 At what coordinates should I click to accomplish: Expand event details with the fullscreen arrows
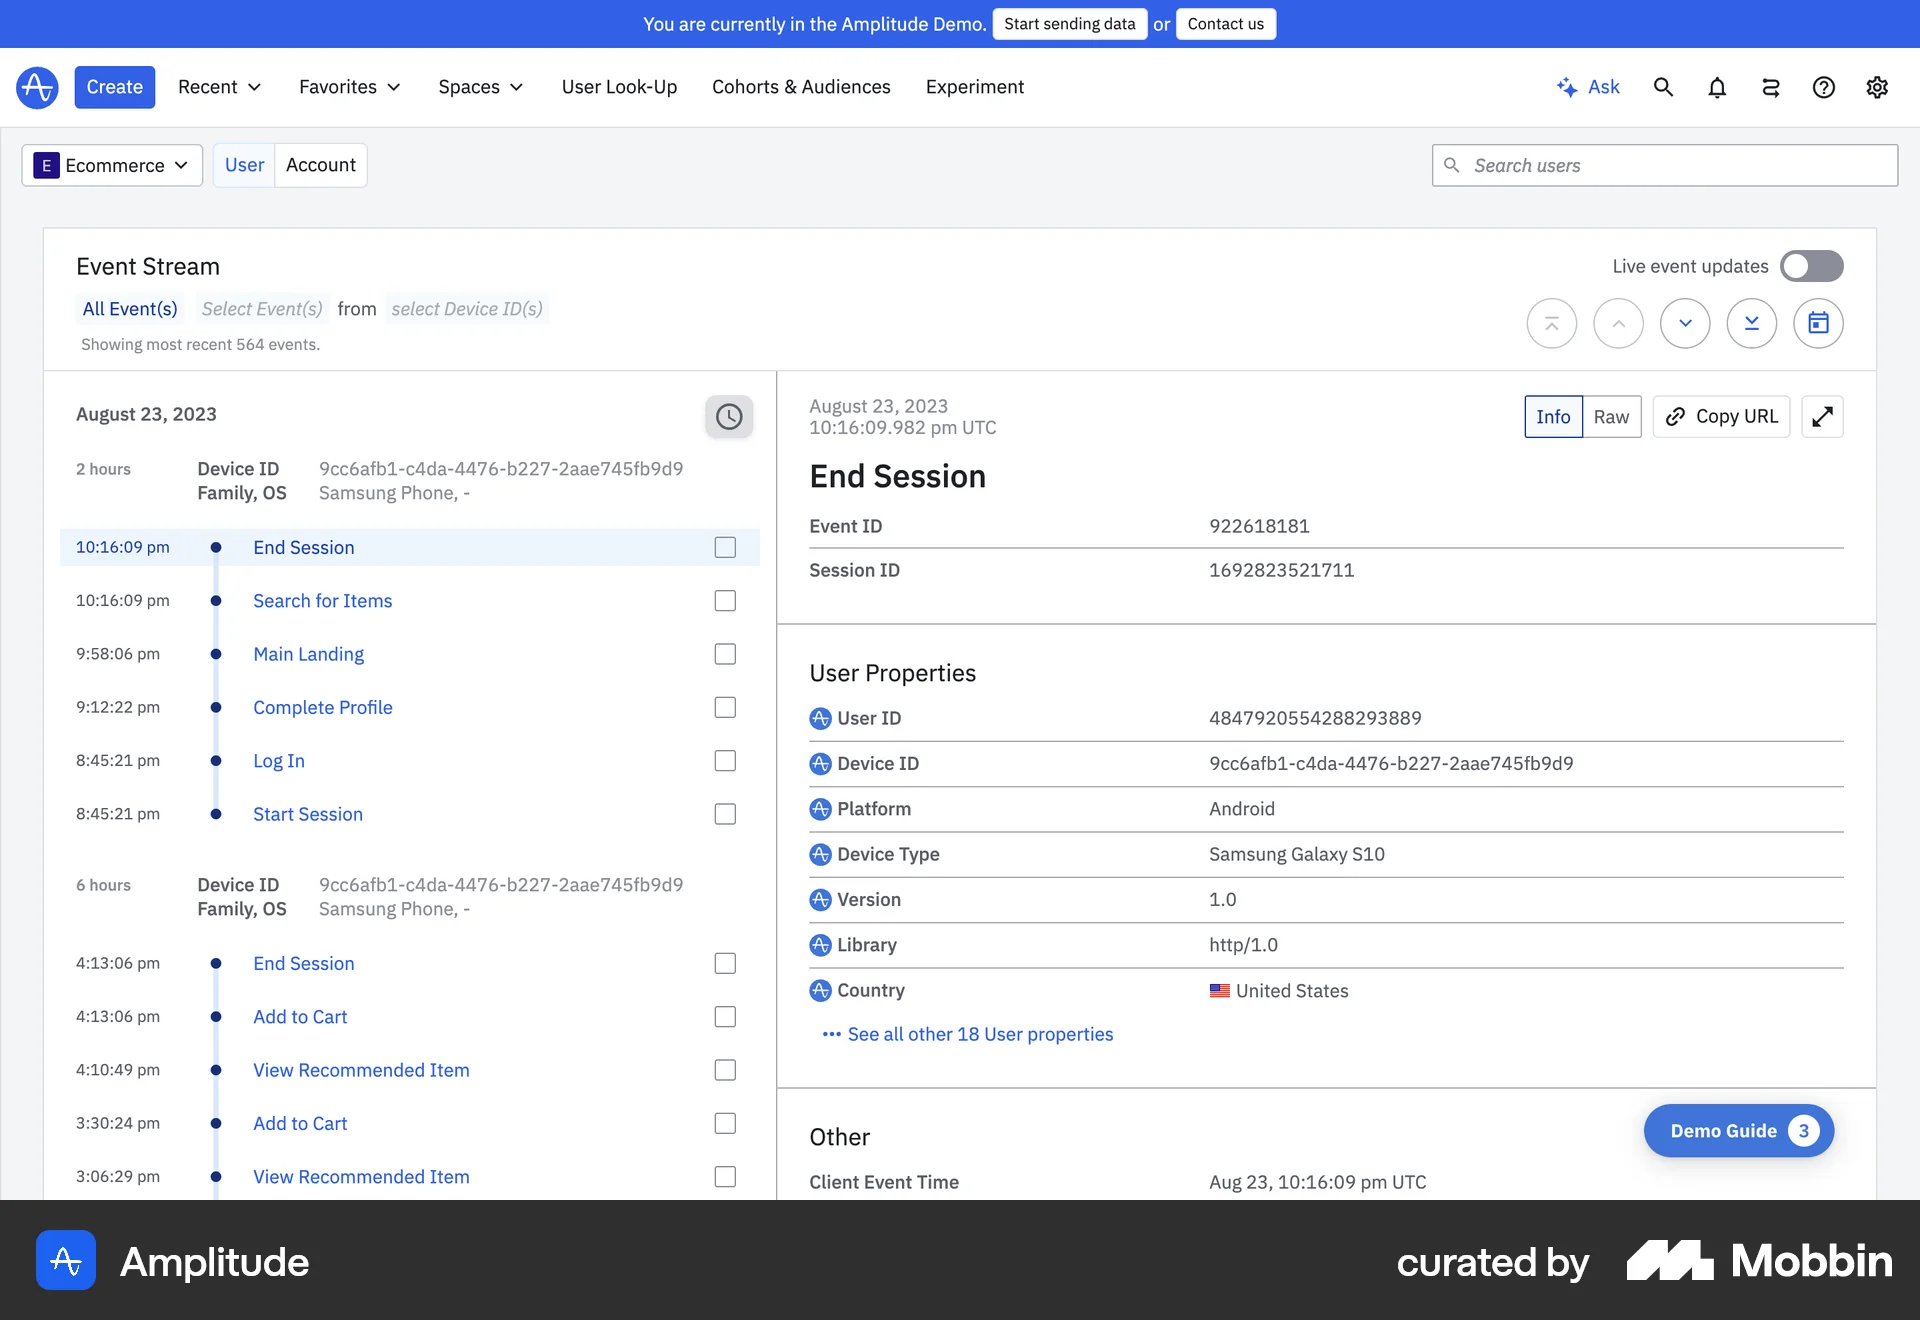tap(1822, 416)
